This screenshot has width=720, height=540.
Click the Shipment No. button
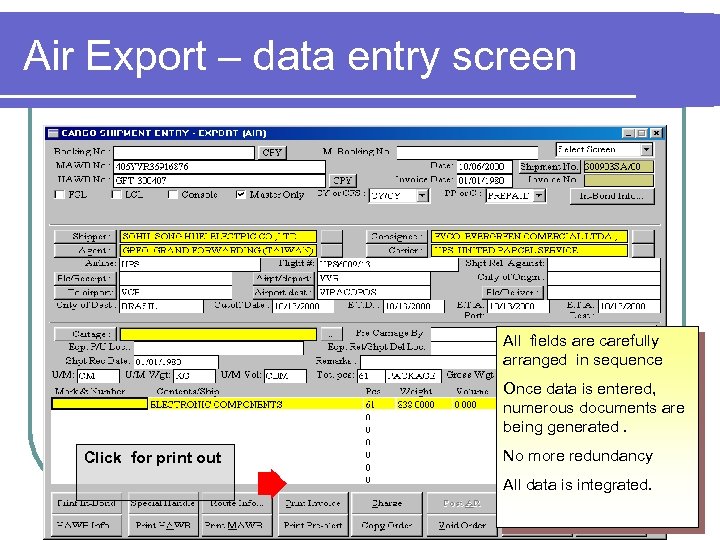click(x=549, y=166)
